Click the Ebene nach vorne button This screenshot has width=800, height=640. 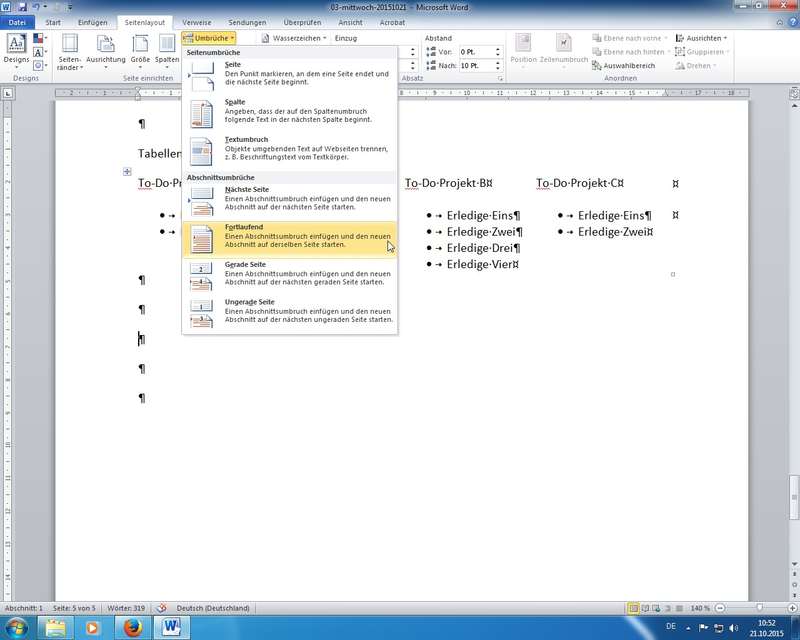630,38
